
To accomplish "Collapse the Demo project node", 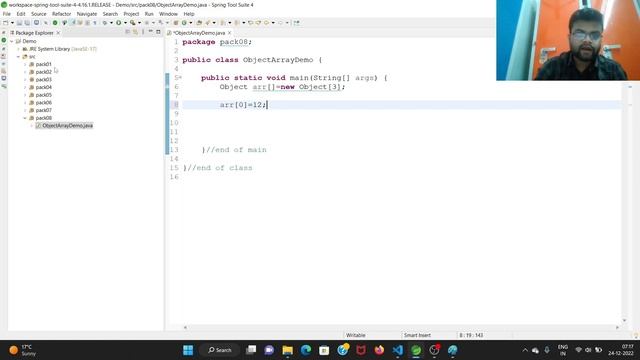I will coord(11,41).
